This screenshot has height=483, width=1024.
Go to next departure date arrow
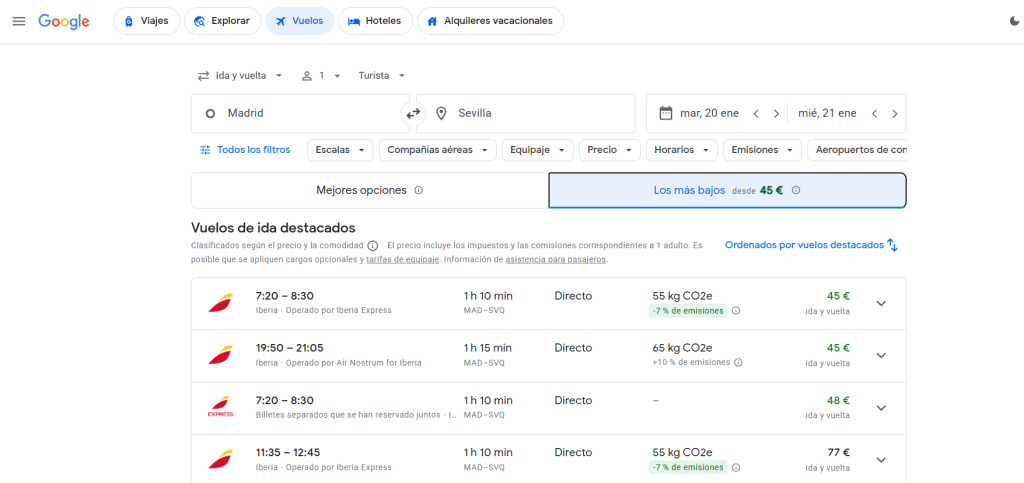click(x=776, y=114)
